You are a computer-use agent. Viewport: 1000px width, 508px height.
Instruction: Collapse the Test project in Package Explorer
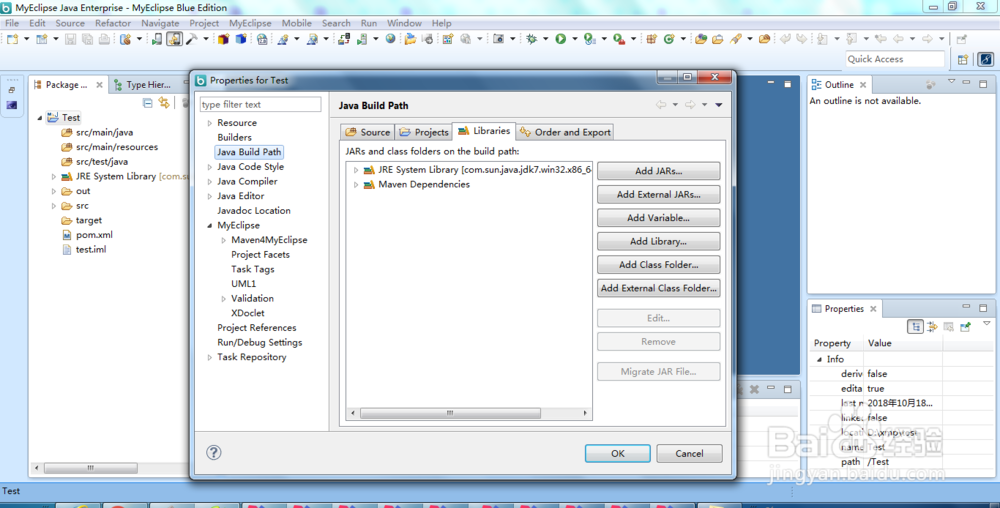tap(40, 118)
